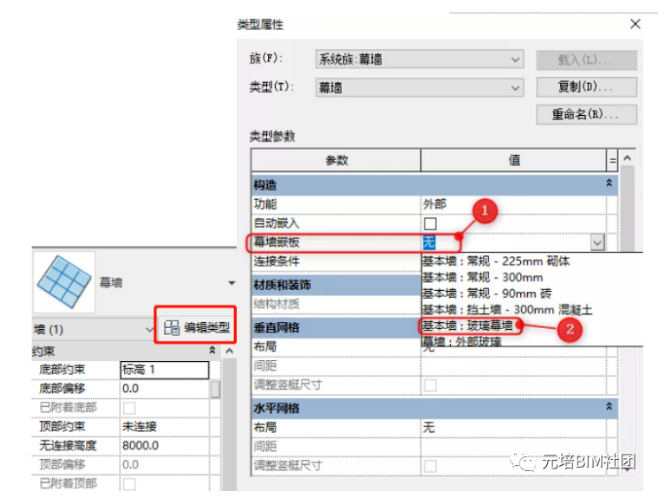Image resolution: width=666 pixels, height=504 pixels.
Task: Toggle the 已附着底部 checkbox
Action: [130, 408]
